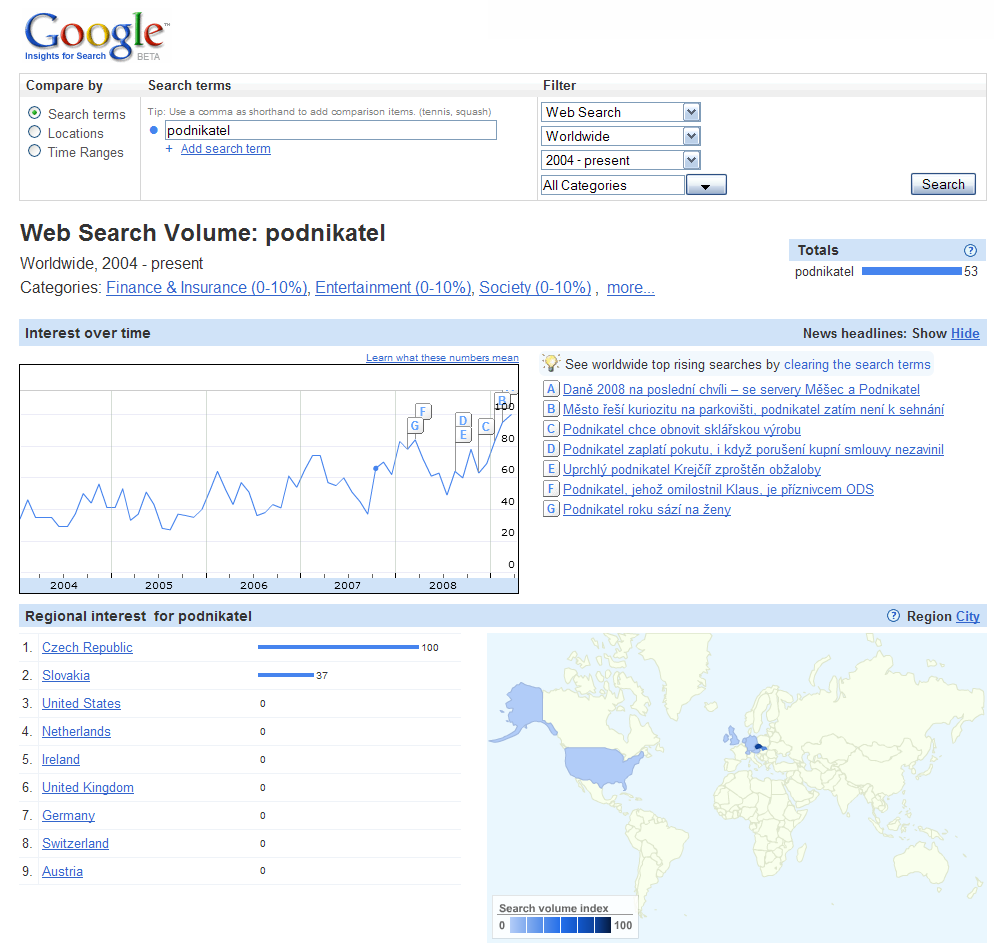The image size is (1001, 950).
Task: Open the Worldwide location dropdown
Action: tap(621, 136)
